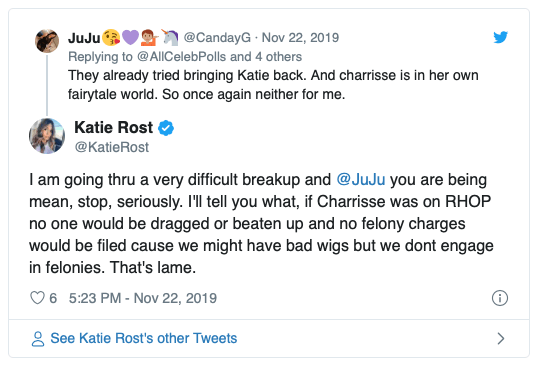This screenshot has width=541, height=368.
Task: Open the 5:23 PM - Nov 22, 2019 timestamp
Action: click(x=143, y=298)
